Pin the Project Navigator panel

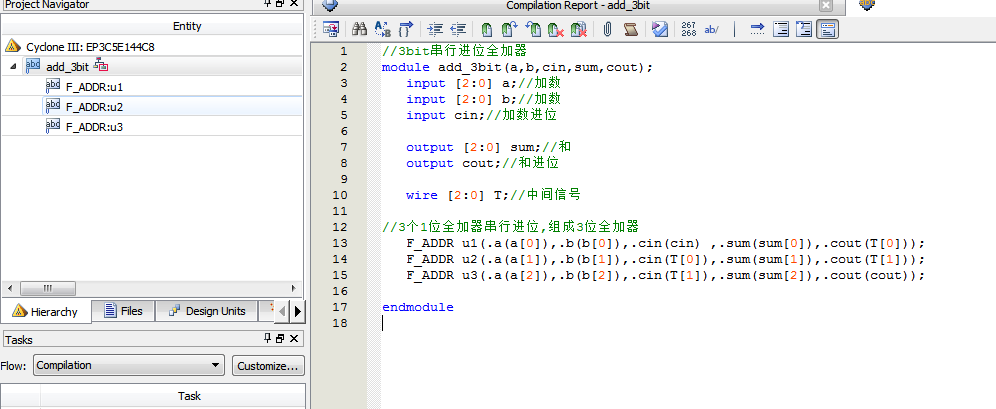click(267, 5)
